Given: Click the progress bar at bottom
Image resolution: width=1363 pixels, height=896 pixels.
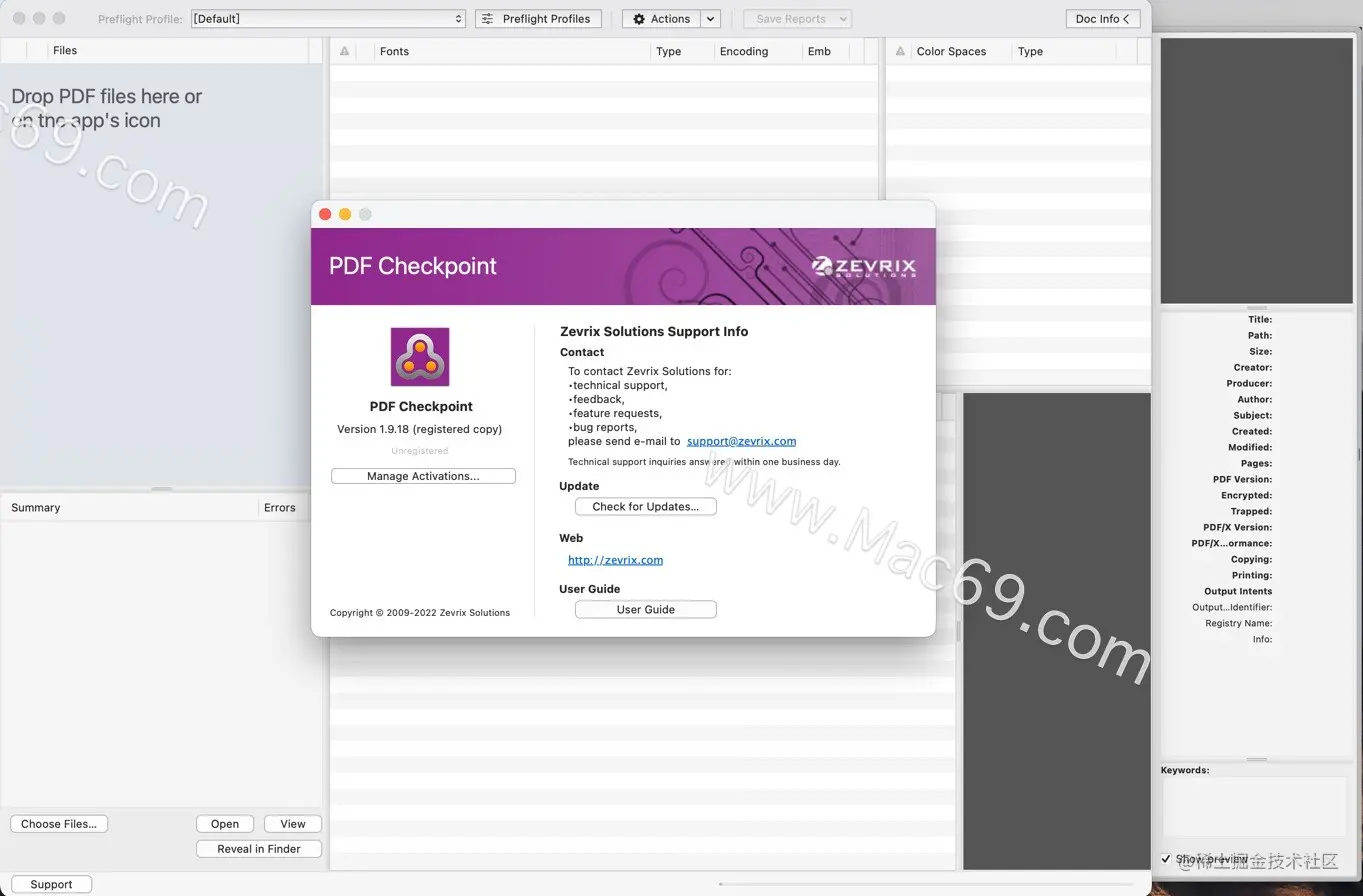Looking at the screenshot, I should pyautogui.click(x=925, y=884).
